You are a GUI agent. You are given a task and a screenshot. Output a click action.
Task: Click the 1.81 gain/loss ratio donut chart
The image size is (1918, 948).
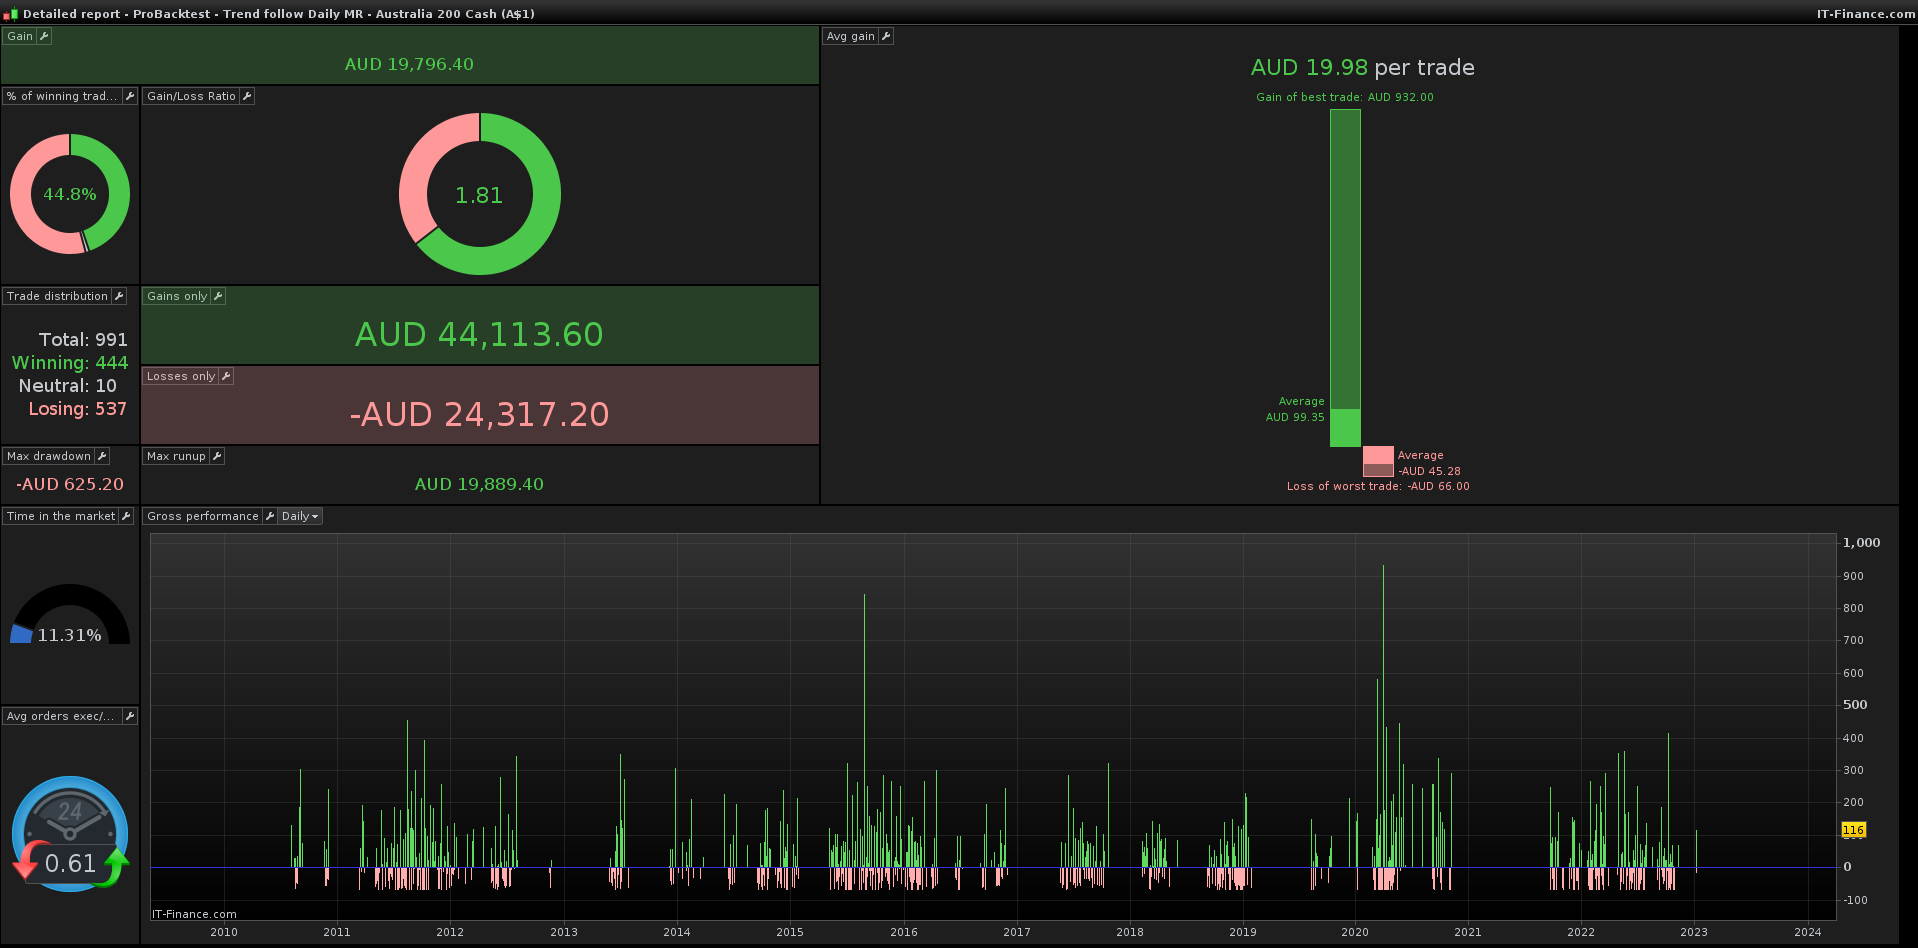coord(480,194)
